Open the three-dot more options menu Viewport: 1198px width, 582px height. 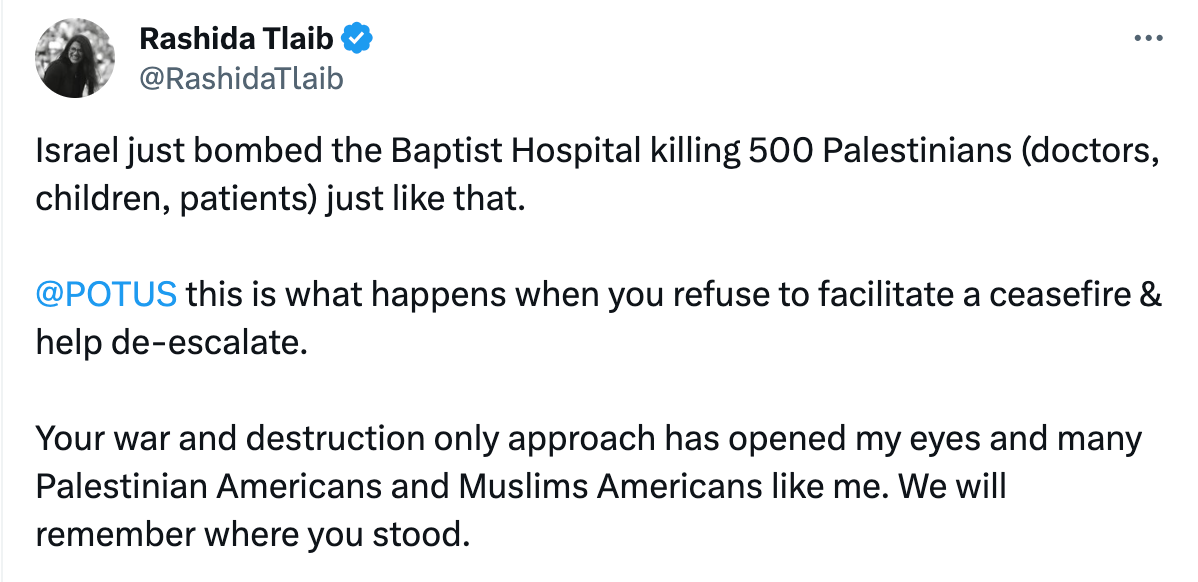click(x=1146, y=38)
